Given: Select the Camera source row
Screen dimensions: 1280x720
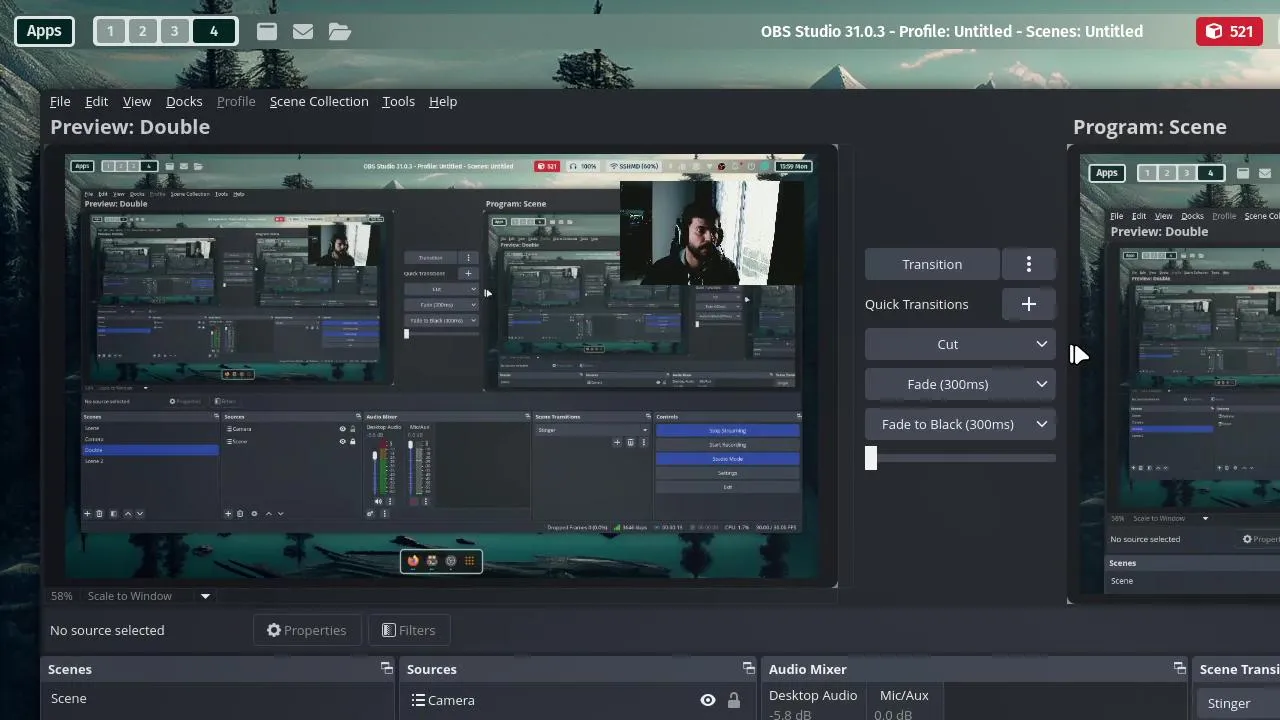Looking at the screenshot, I should [580, 700].
